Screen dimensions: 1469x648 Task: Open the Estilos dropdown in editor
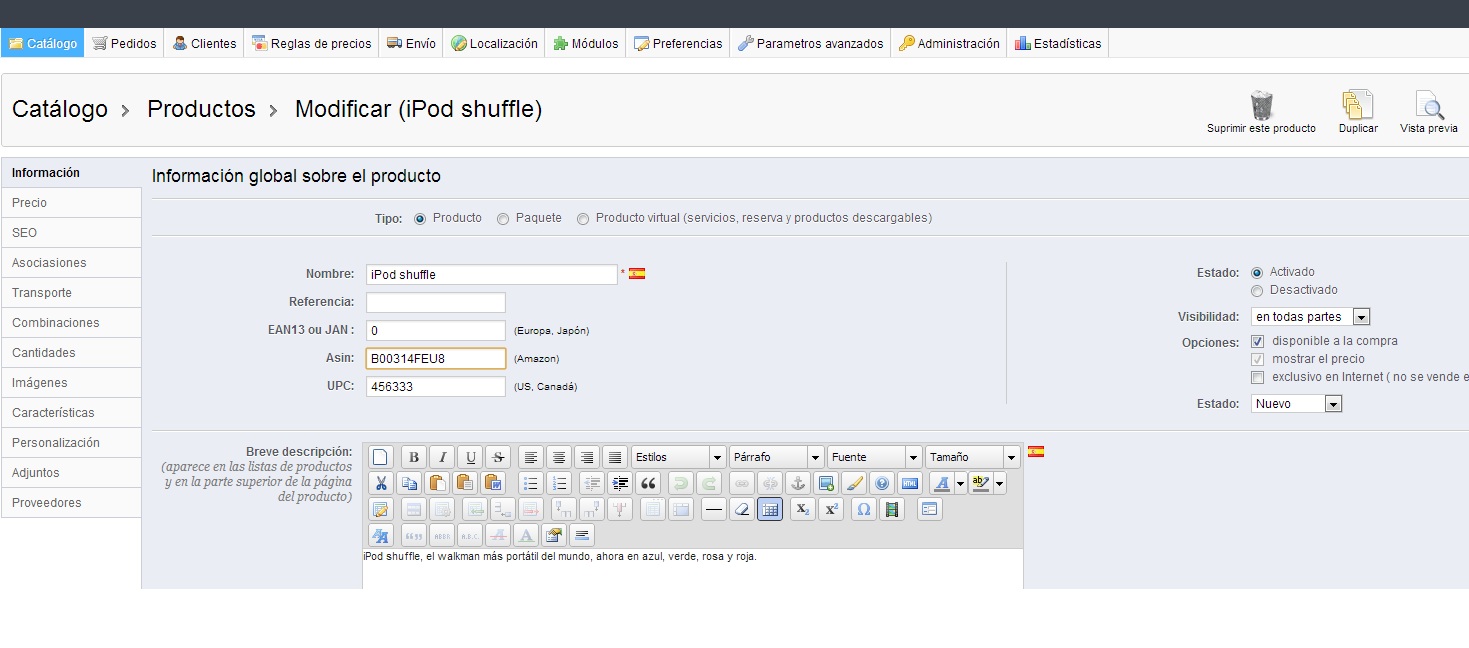679,457
